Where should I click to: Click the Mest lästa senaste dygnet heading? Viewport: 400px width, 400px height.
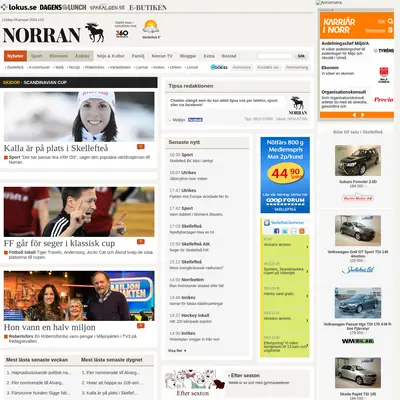[x=112, y=360]
